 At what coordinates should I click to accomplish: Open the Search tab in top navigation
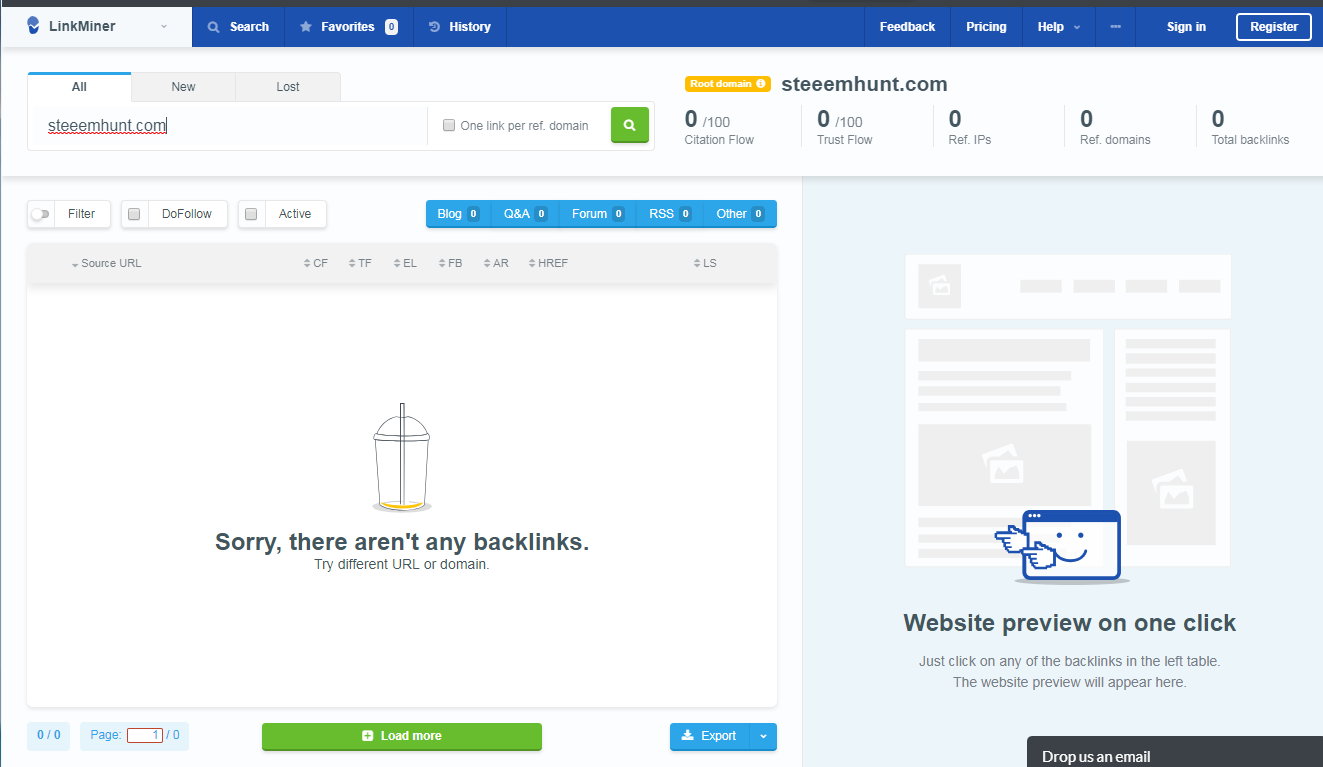pos(238,27)
